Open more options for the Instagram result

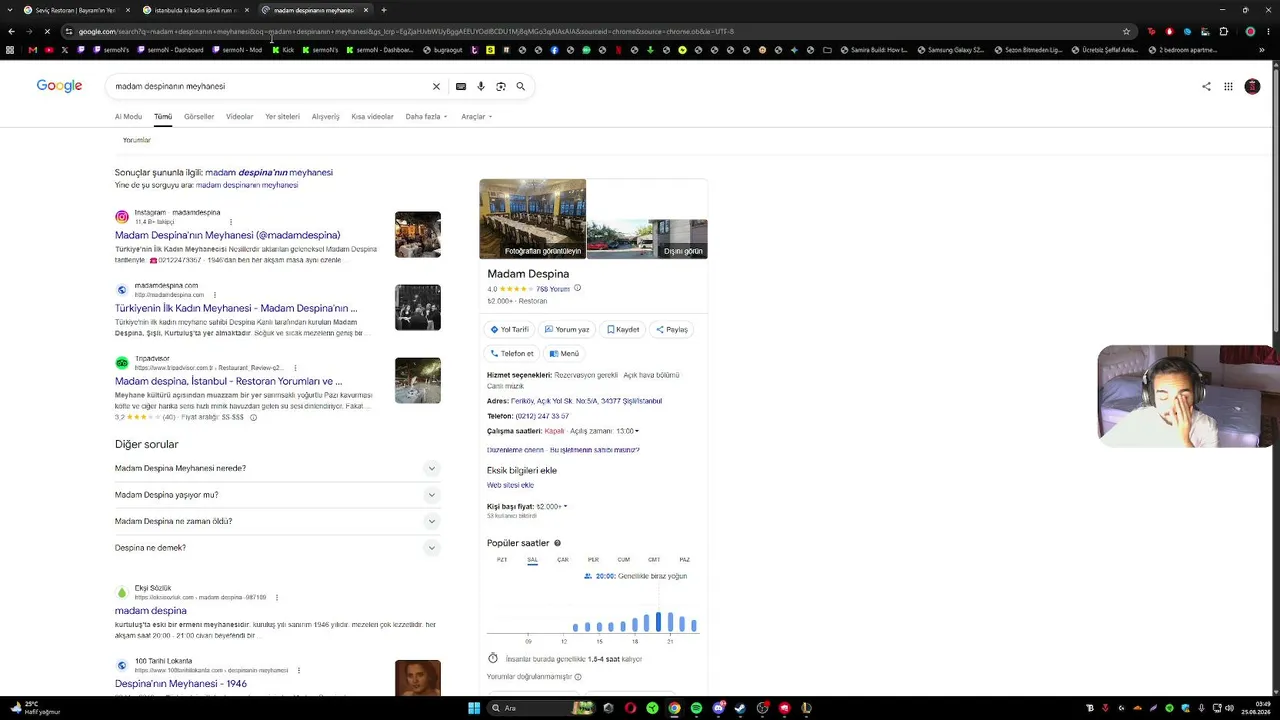pyautogui.click(x=231, y=222)
